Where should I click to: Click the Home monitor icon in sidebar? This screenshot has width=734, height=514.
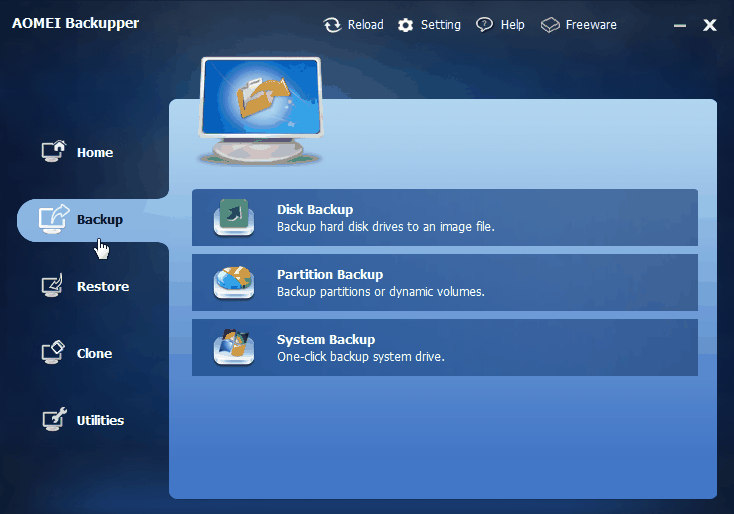pos(53,151)
